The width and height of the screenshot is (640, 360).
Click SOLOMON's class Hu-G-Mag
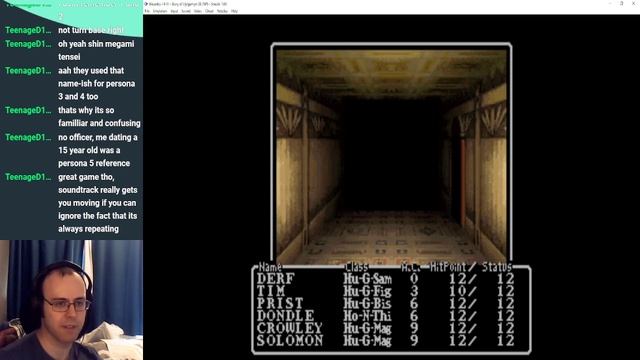coord(367,340)
